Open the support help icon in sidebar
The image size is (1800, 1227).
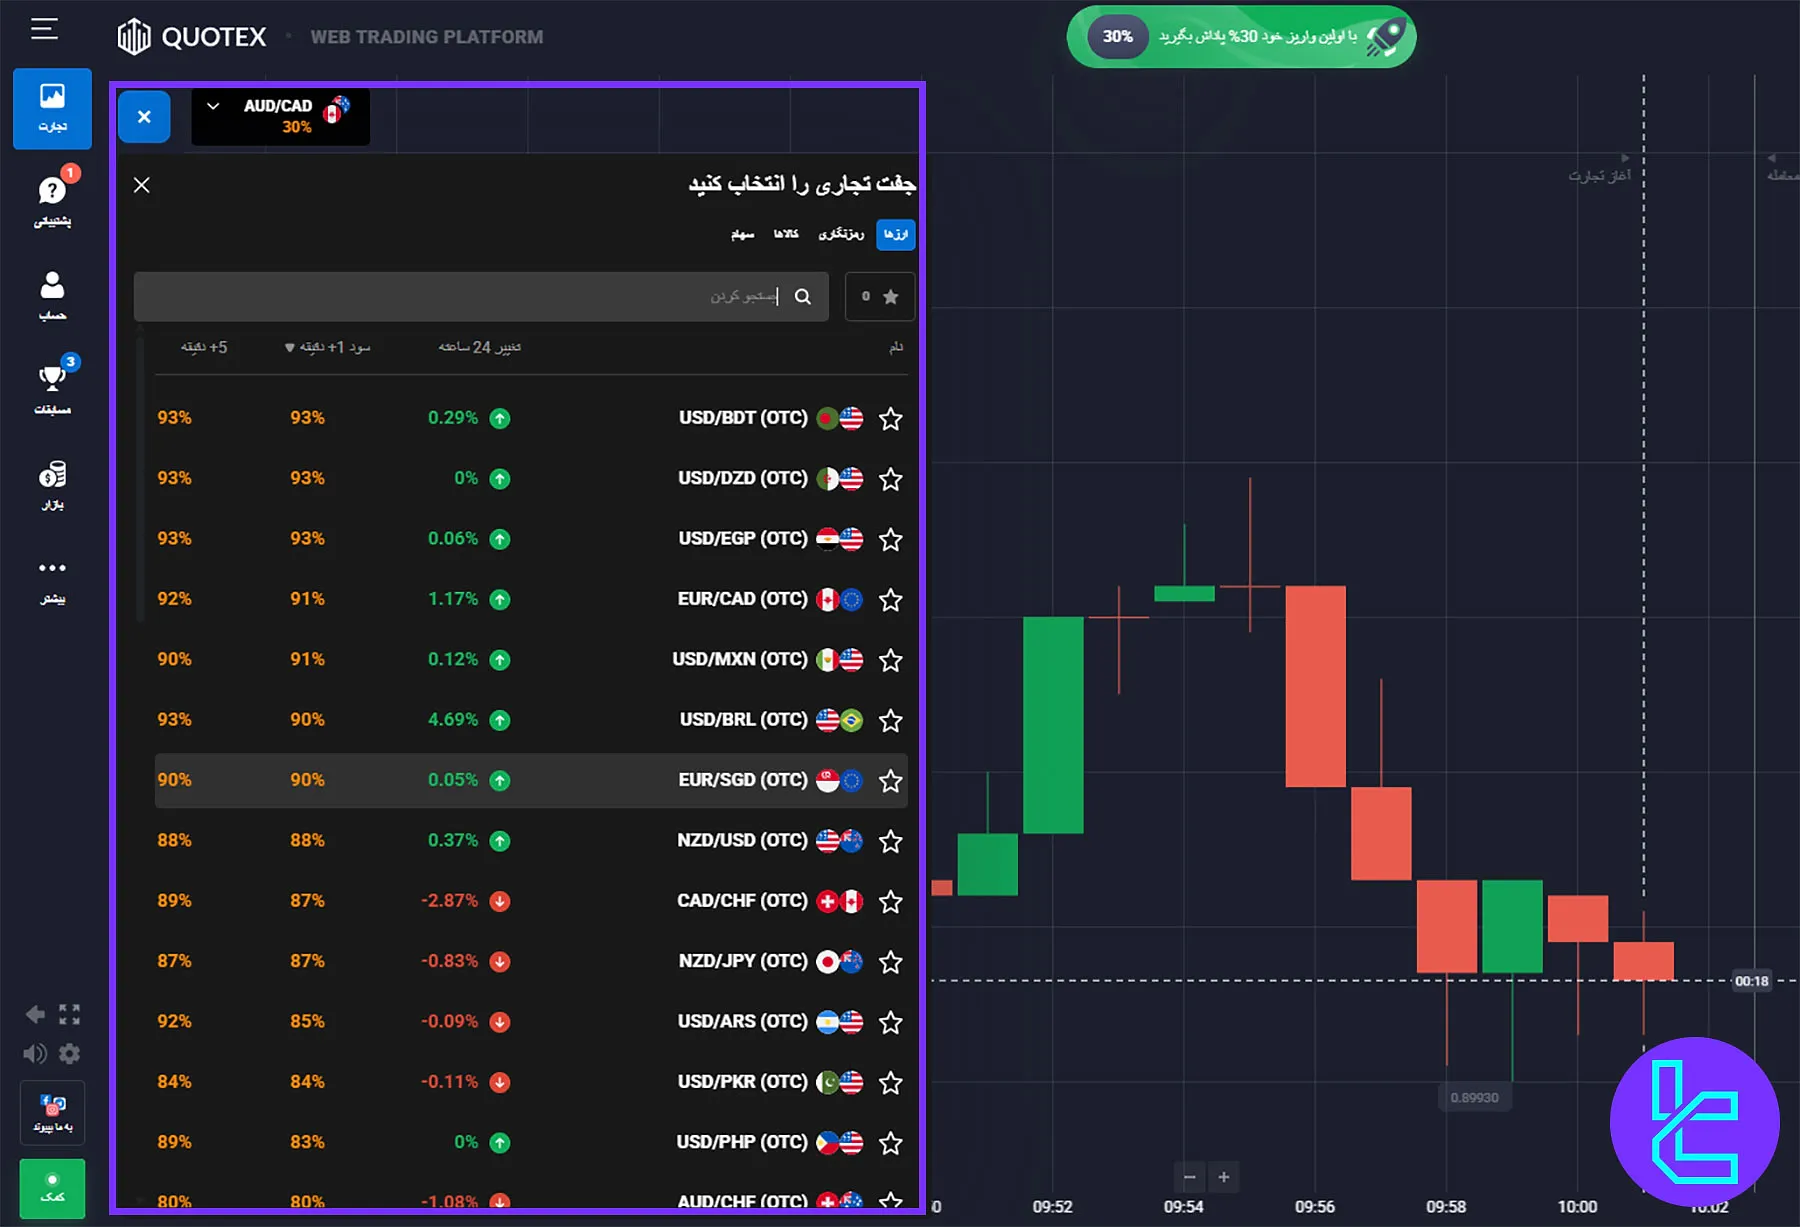52,191
